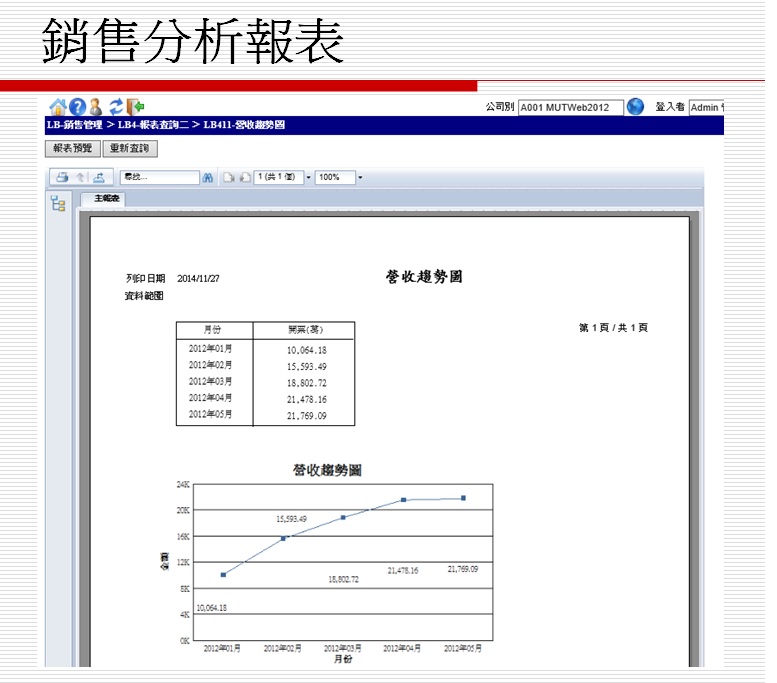Click table value 21,478.16
This screenshot has height=683, width=777.
click(x=307, y=399)
